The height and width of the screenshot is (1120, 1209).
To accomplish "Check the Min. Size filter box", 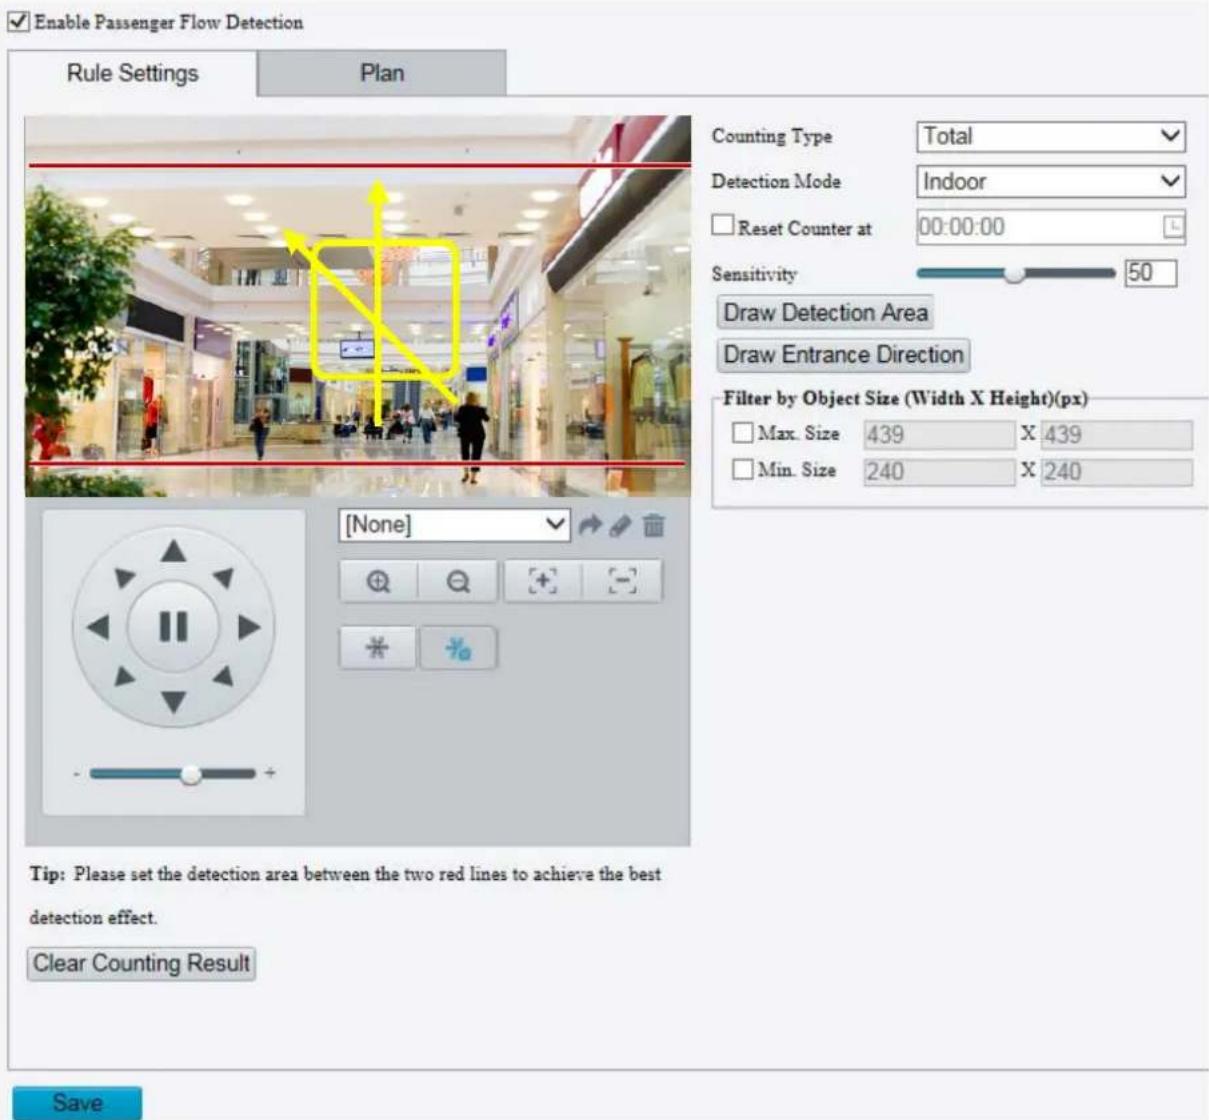I will click(742, 469).
